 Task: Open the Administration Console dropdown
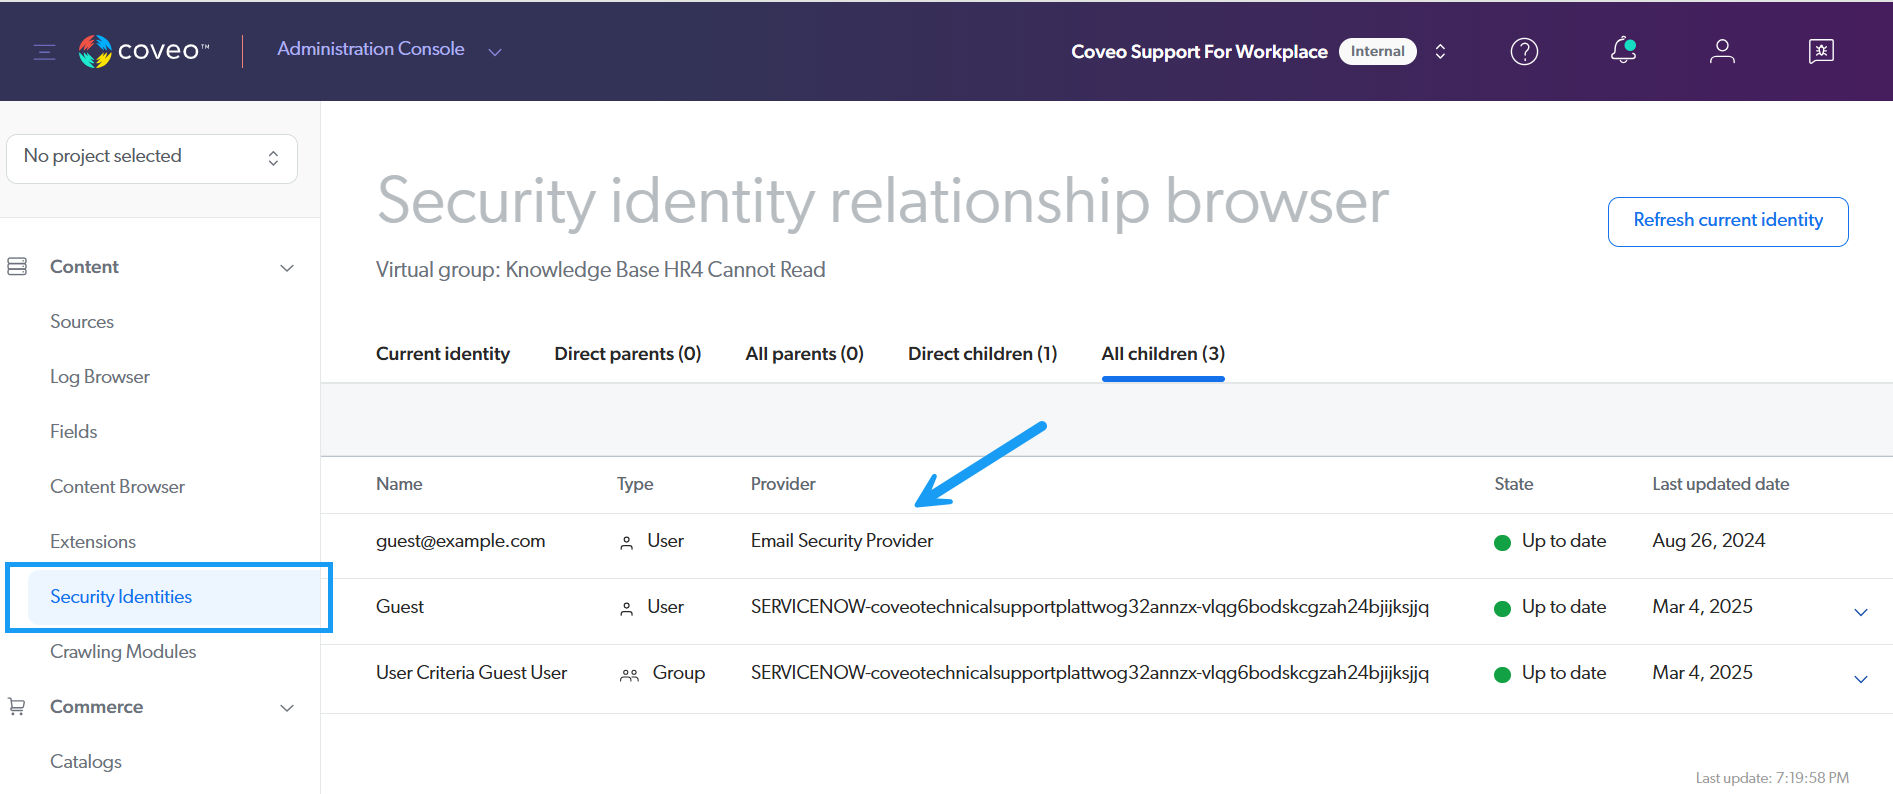pos(495,52)
